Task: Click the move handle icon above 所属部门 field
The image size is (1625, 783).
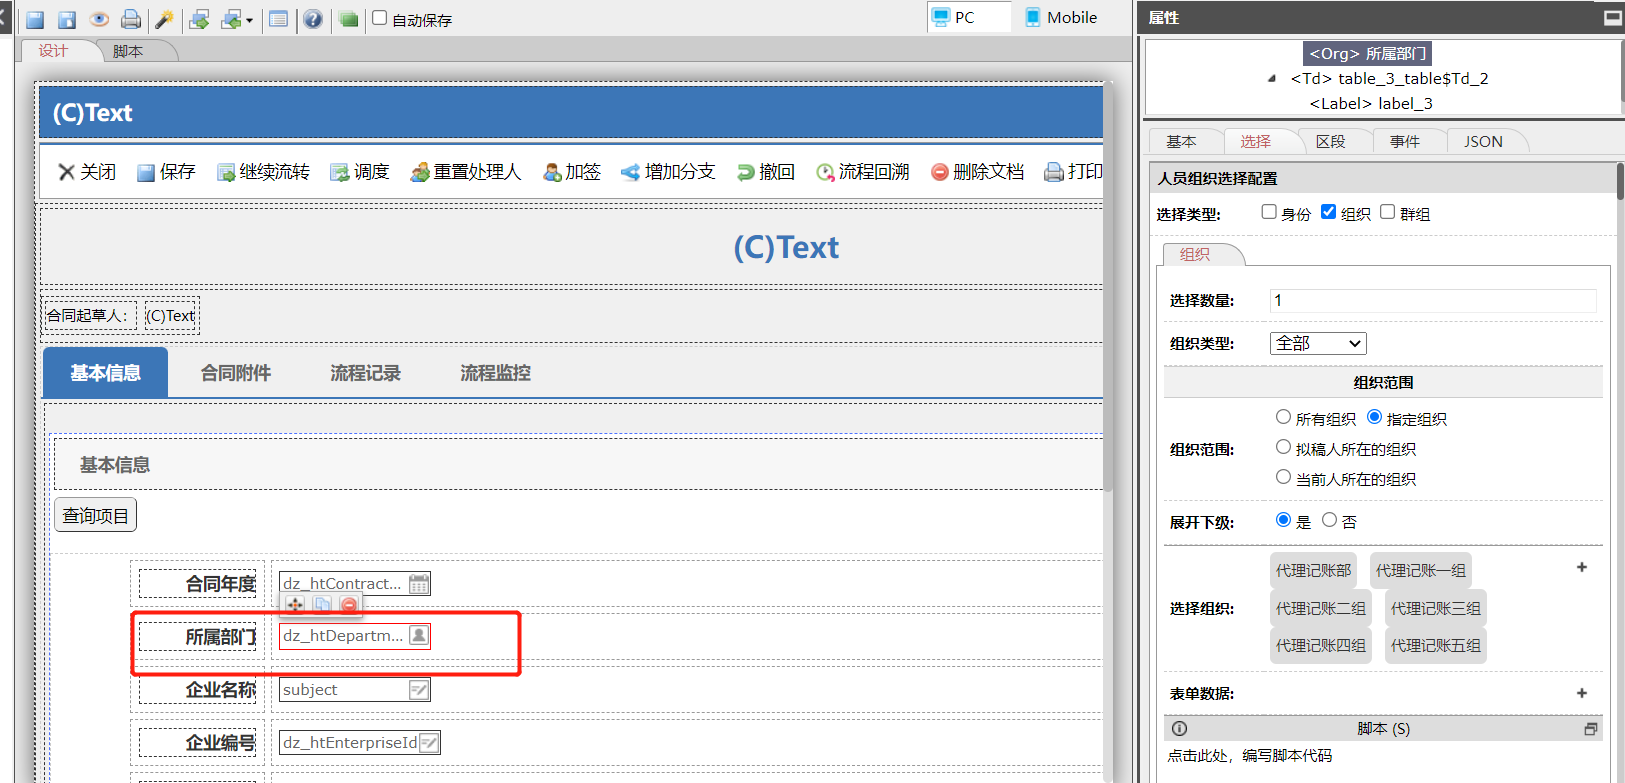Action: pyautogui.click(x=295, y=604)
